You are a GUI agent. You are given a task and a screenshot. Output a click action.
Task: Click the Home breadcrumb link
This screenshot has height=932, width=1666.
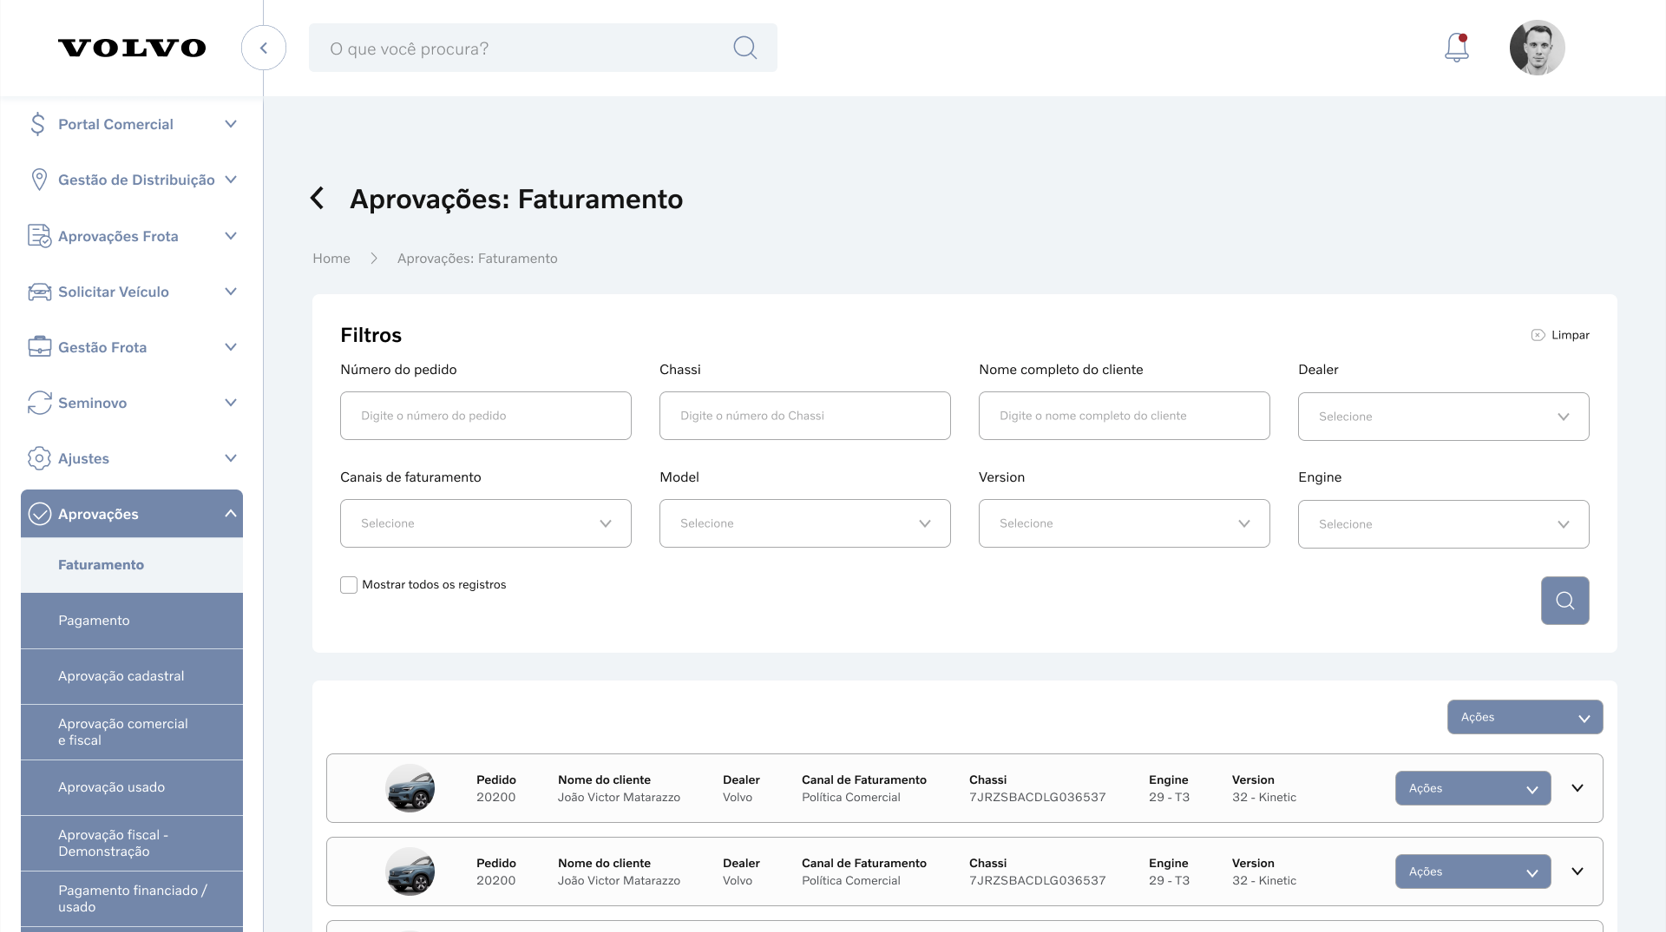[x=331, y=259]
